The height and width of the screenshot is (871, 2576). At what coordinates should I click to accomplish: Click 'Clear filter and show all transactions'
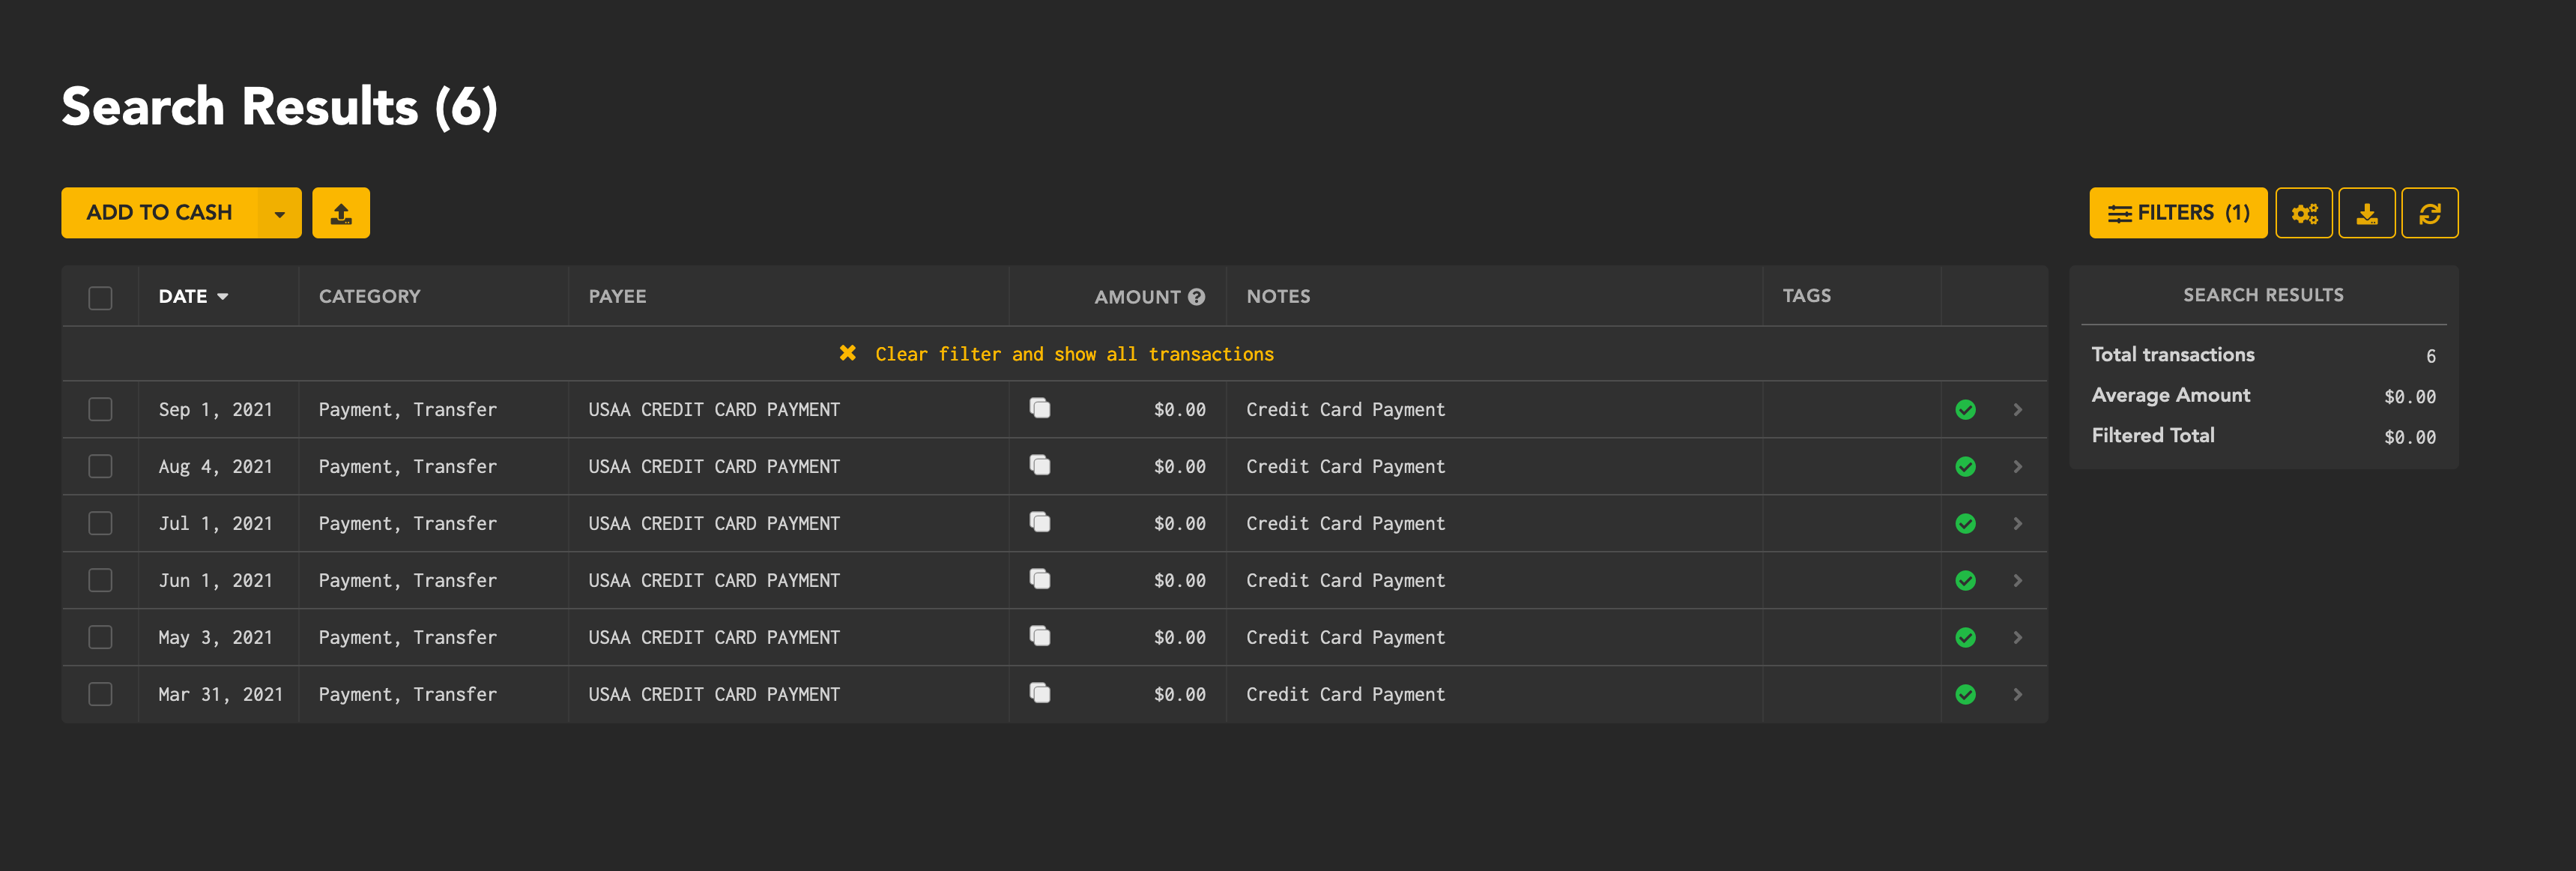[1074, 354]
